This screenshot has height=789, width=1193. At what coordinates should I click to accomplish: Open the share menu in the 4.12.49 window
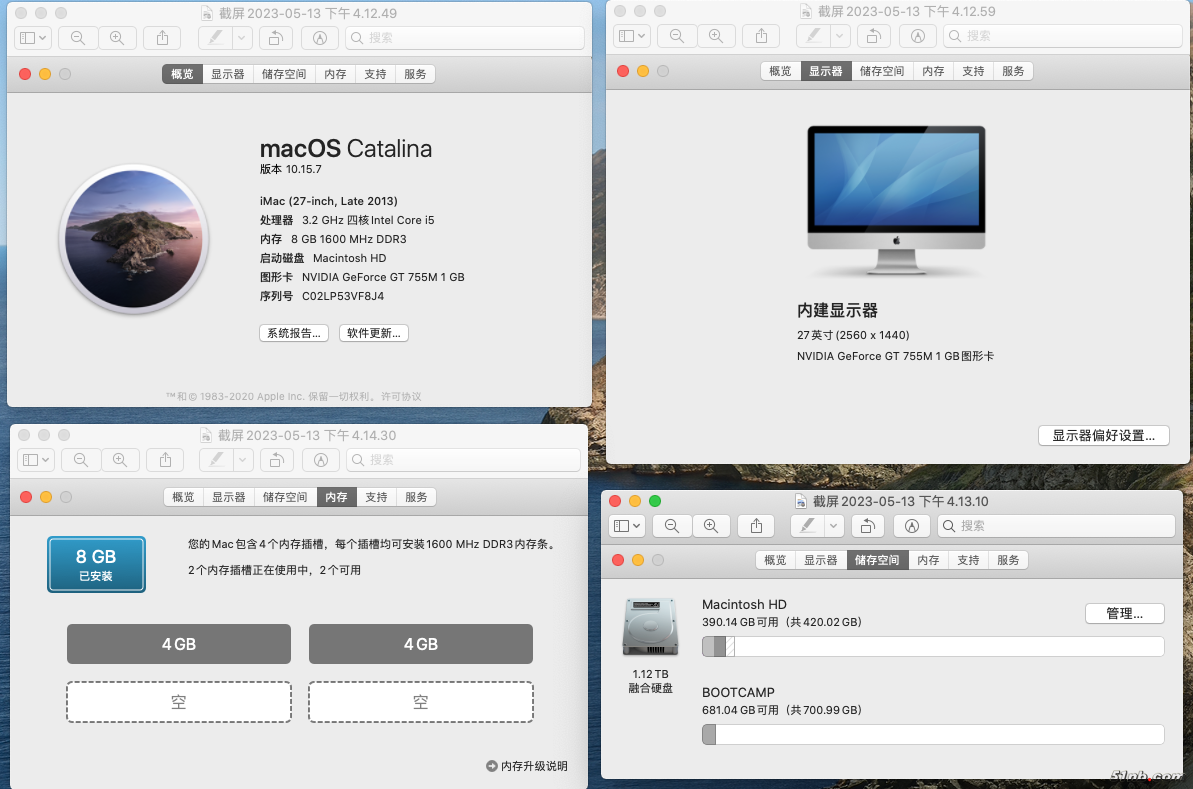[x=162, y=37]
